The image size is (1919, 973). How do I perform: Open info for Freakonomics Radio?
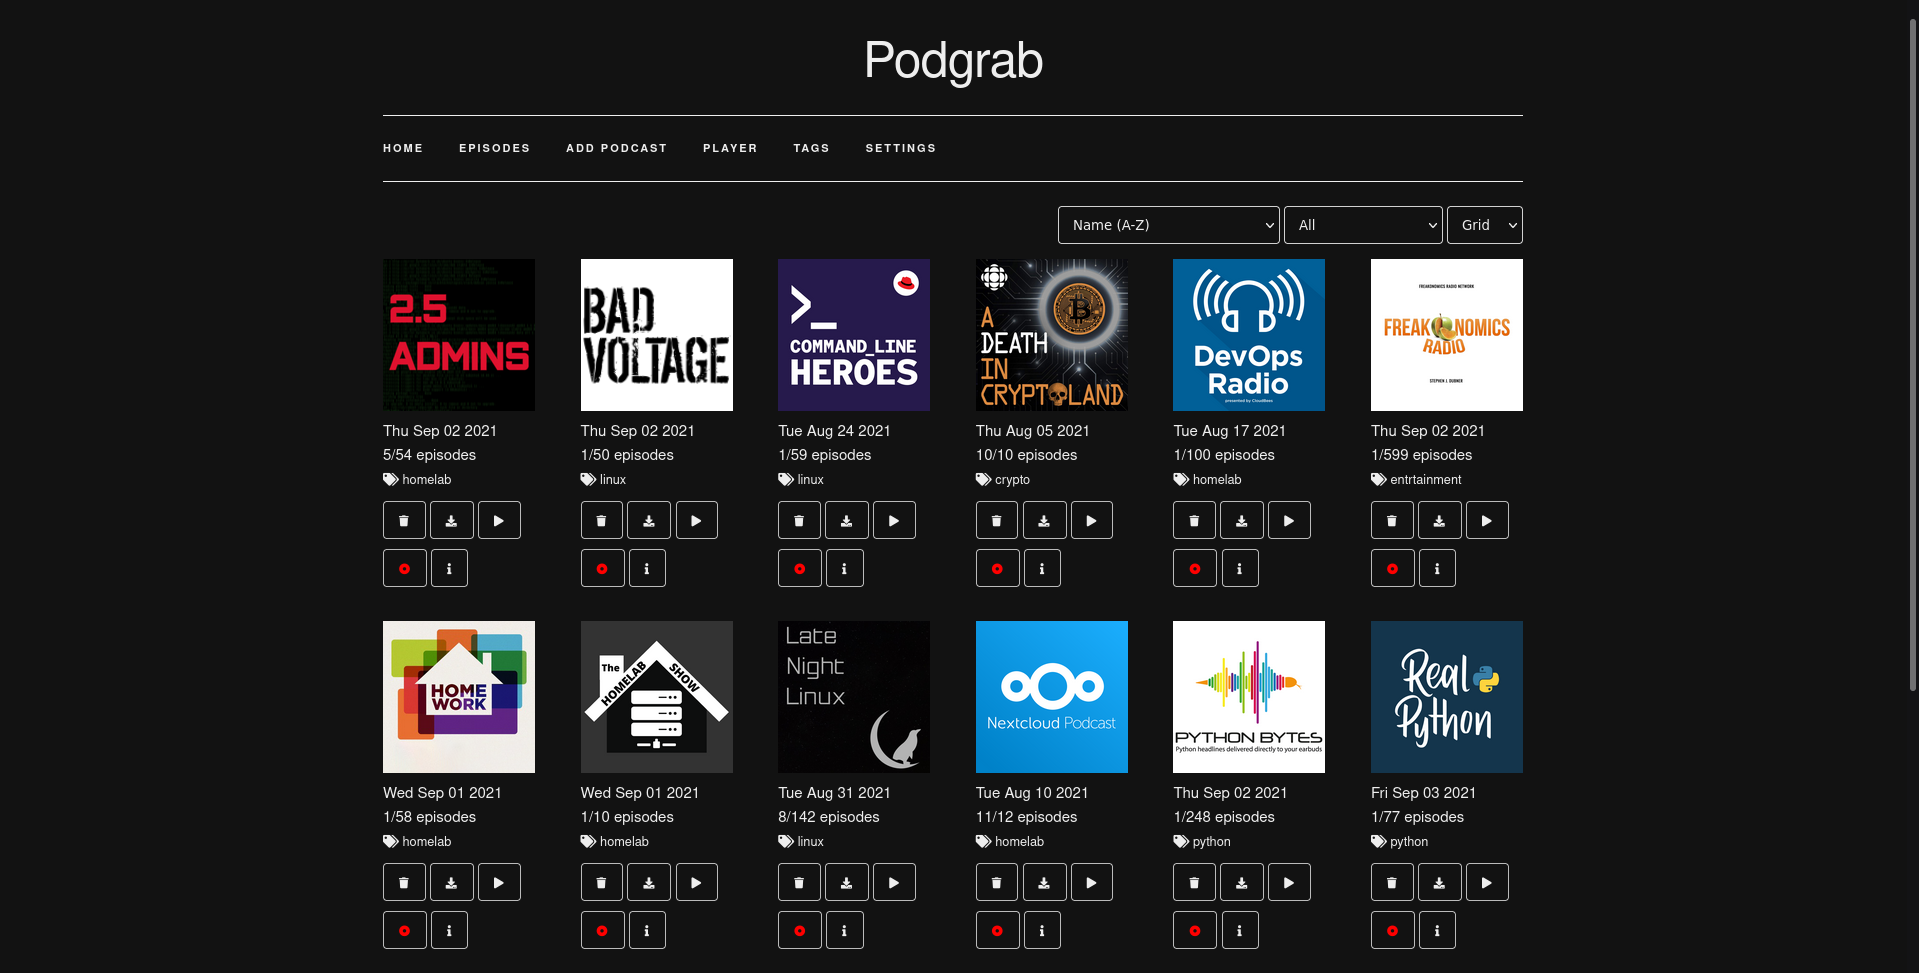click(x=1437, y=568)
